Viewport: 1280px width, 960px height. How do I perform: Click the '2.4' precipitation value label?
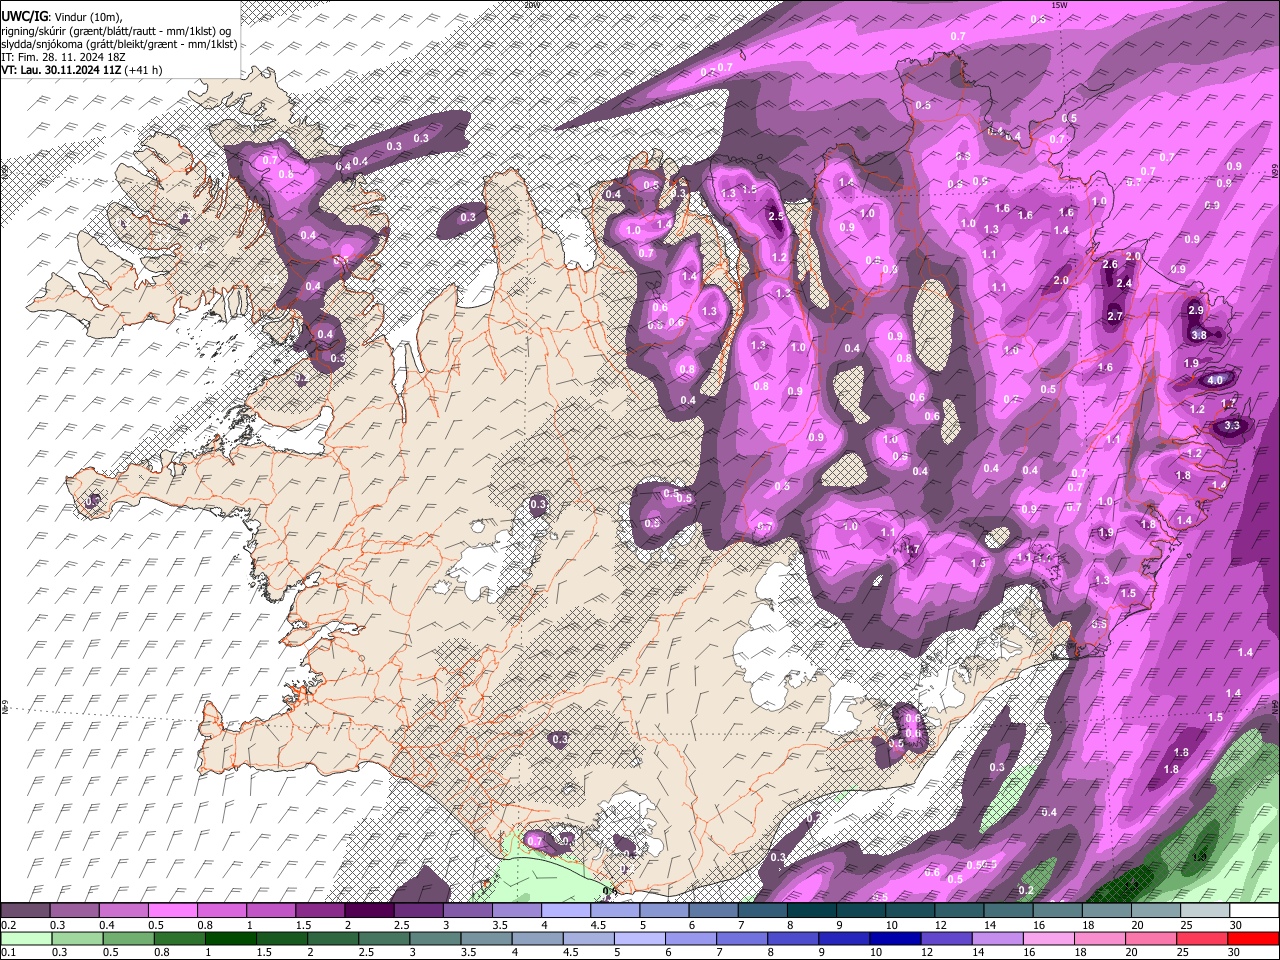[1124, 284]
